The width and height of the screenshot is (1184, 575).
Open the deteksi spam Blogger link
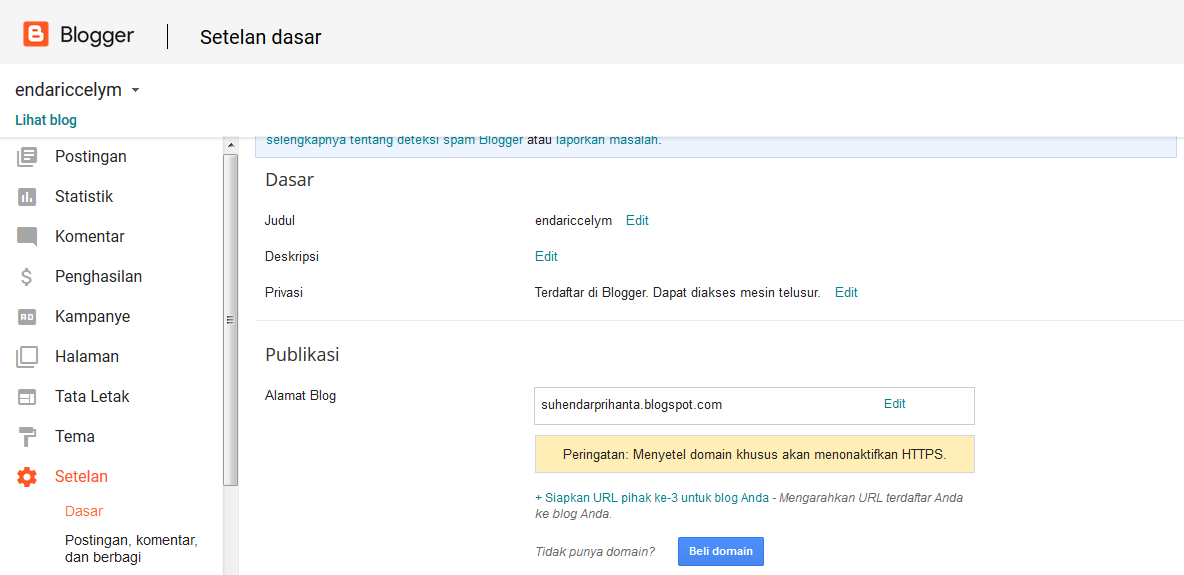pyautogui.click(x=395, y=140)
